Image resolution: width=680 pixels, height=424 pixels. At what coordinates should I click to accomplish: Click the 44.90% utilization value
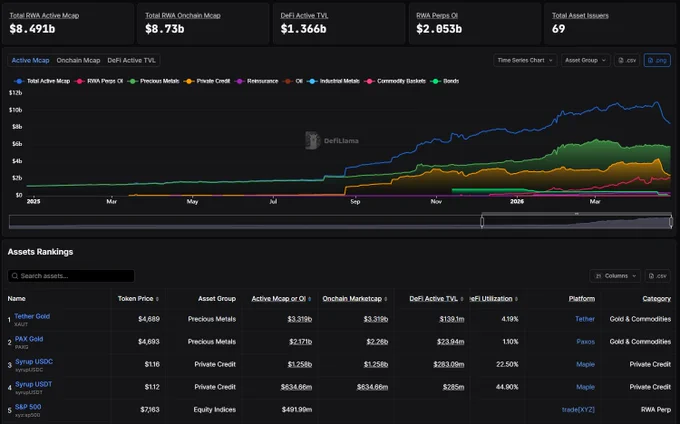pos(507,387)
